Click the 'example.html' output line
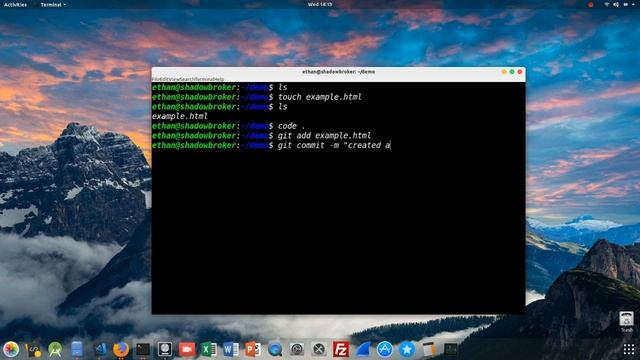This screenshot has height=360, width=640. [180, 116]
